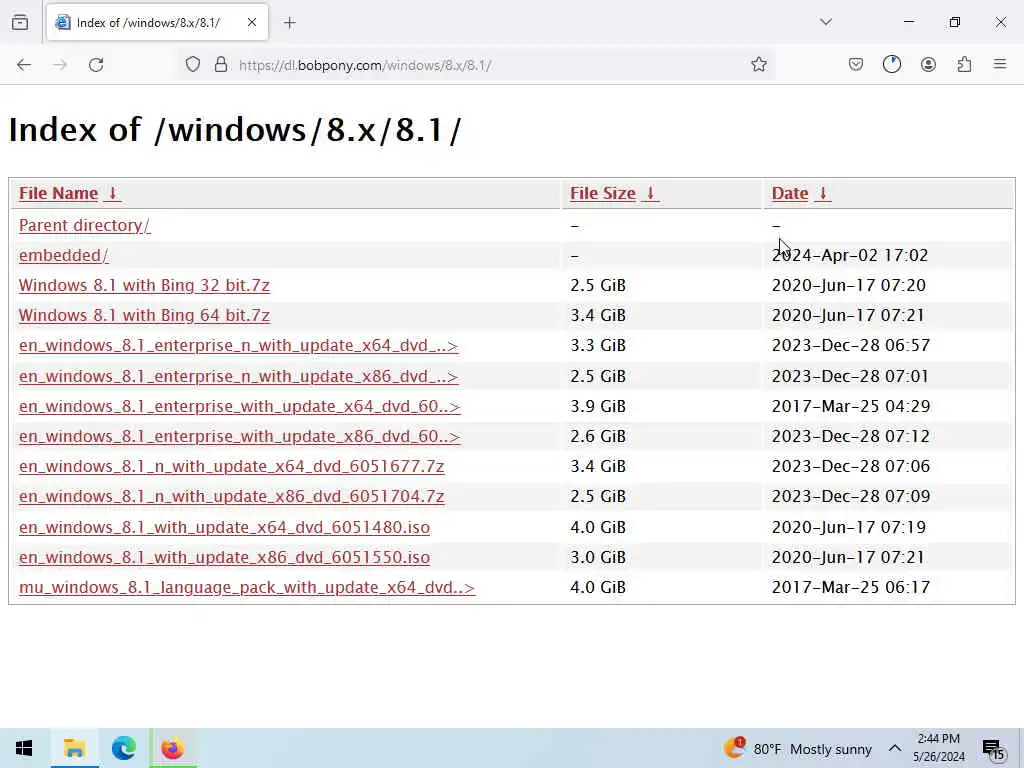Download en_windows_8.1_n_with_update_x64_dvd_6051677.7z
This screenshot has width=1024, height=768.
click(232, 467)
